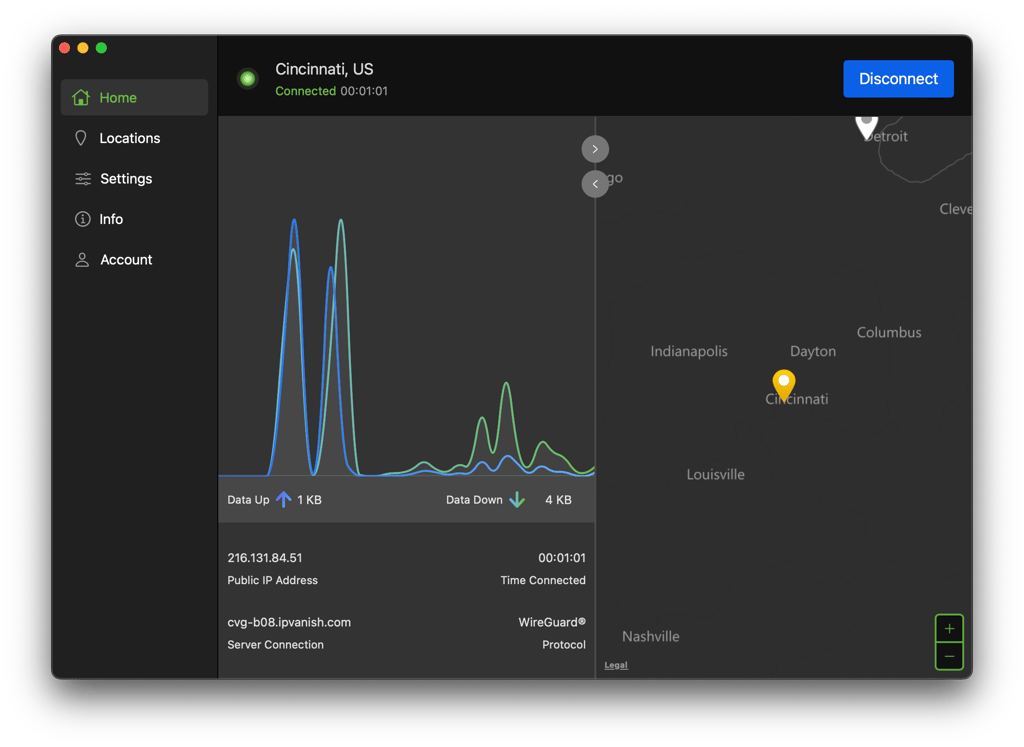Disconnect from the VPN
The height and width of the screenshot is (747, 1024).
[898, 79]
